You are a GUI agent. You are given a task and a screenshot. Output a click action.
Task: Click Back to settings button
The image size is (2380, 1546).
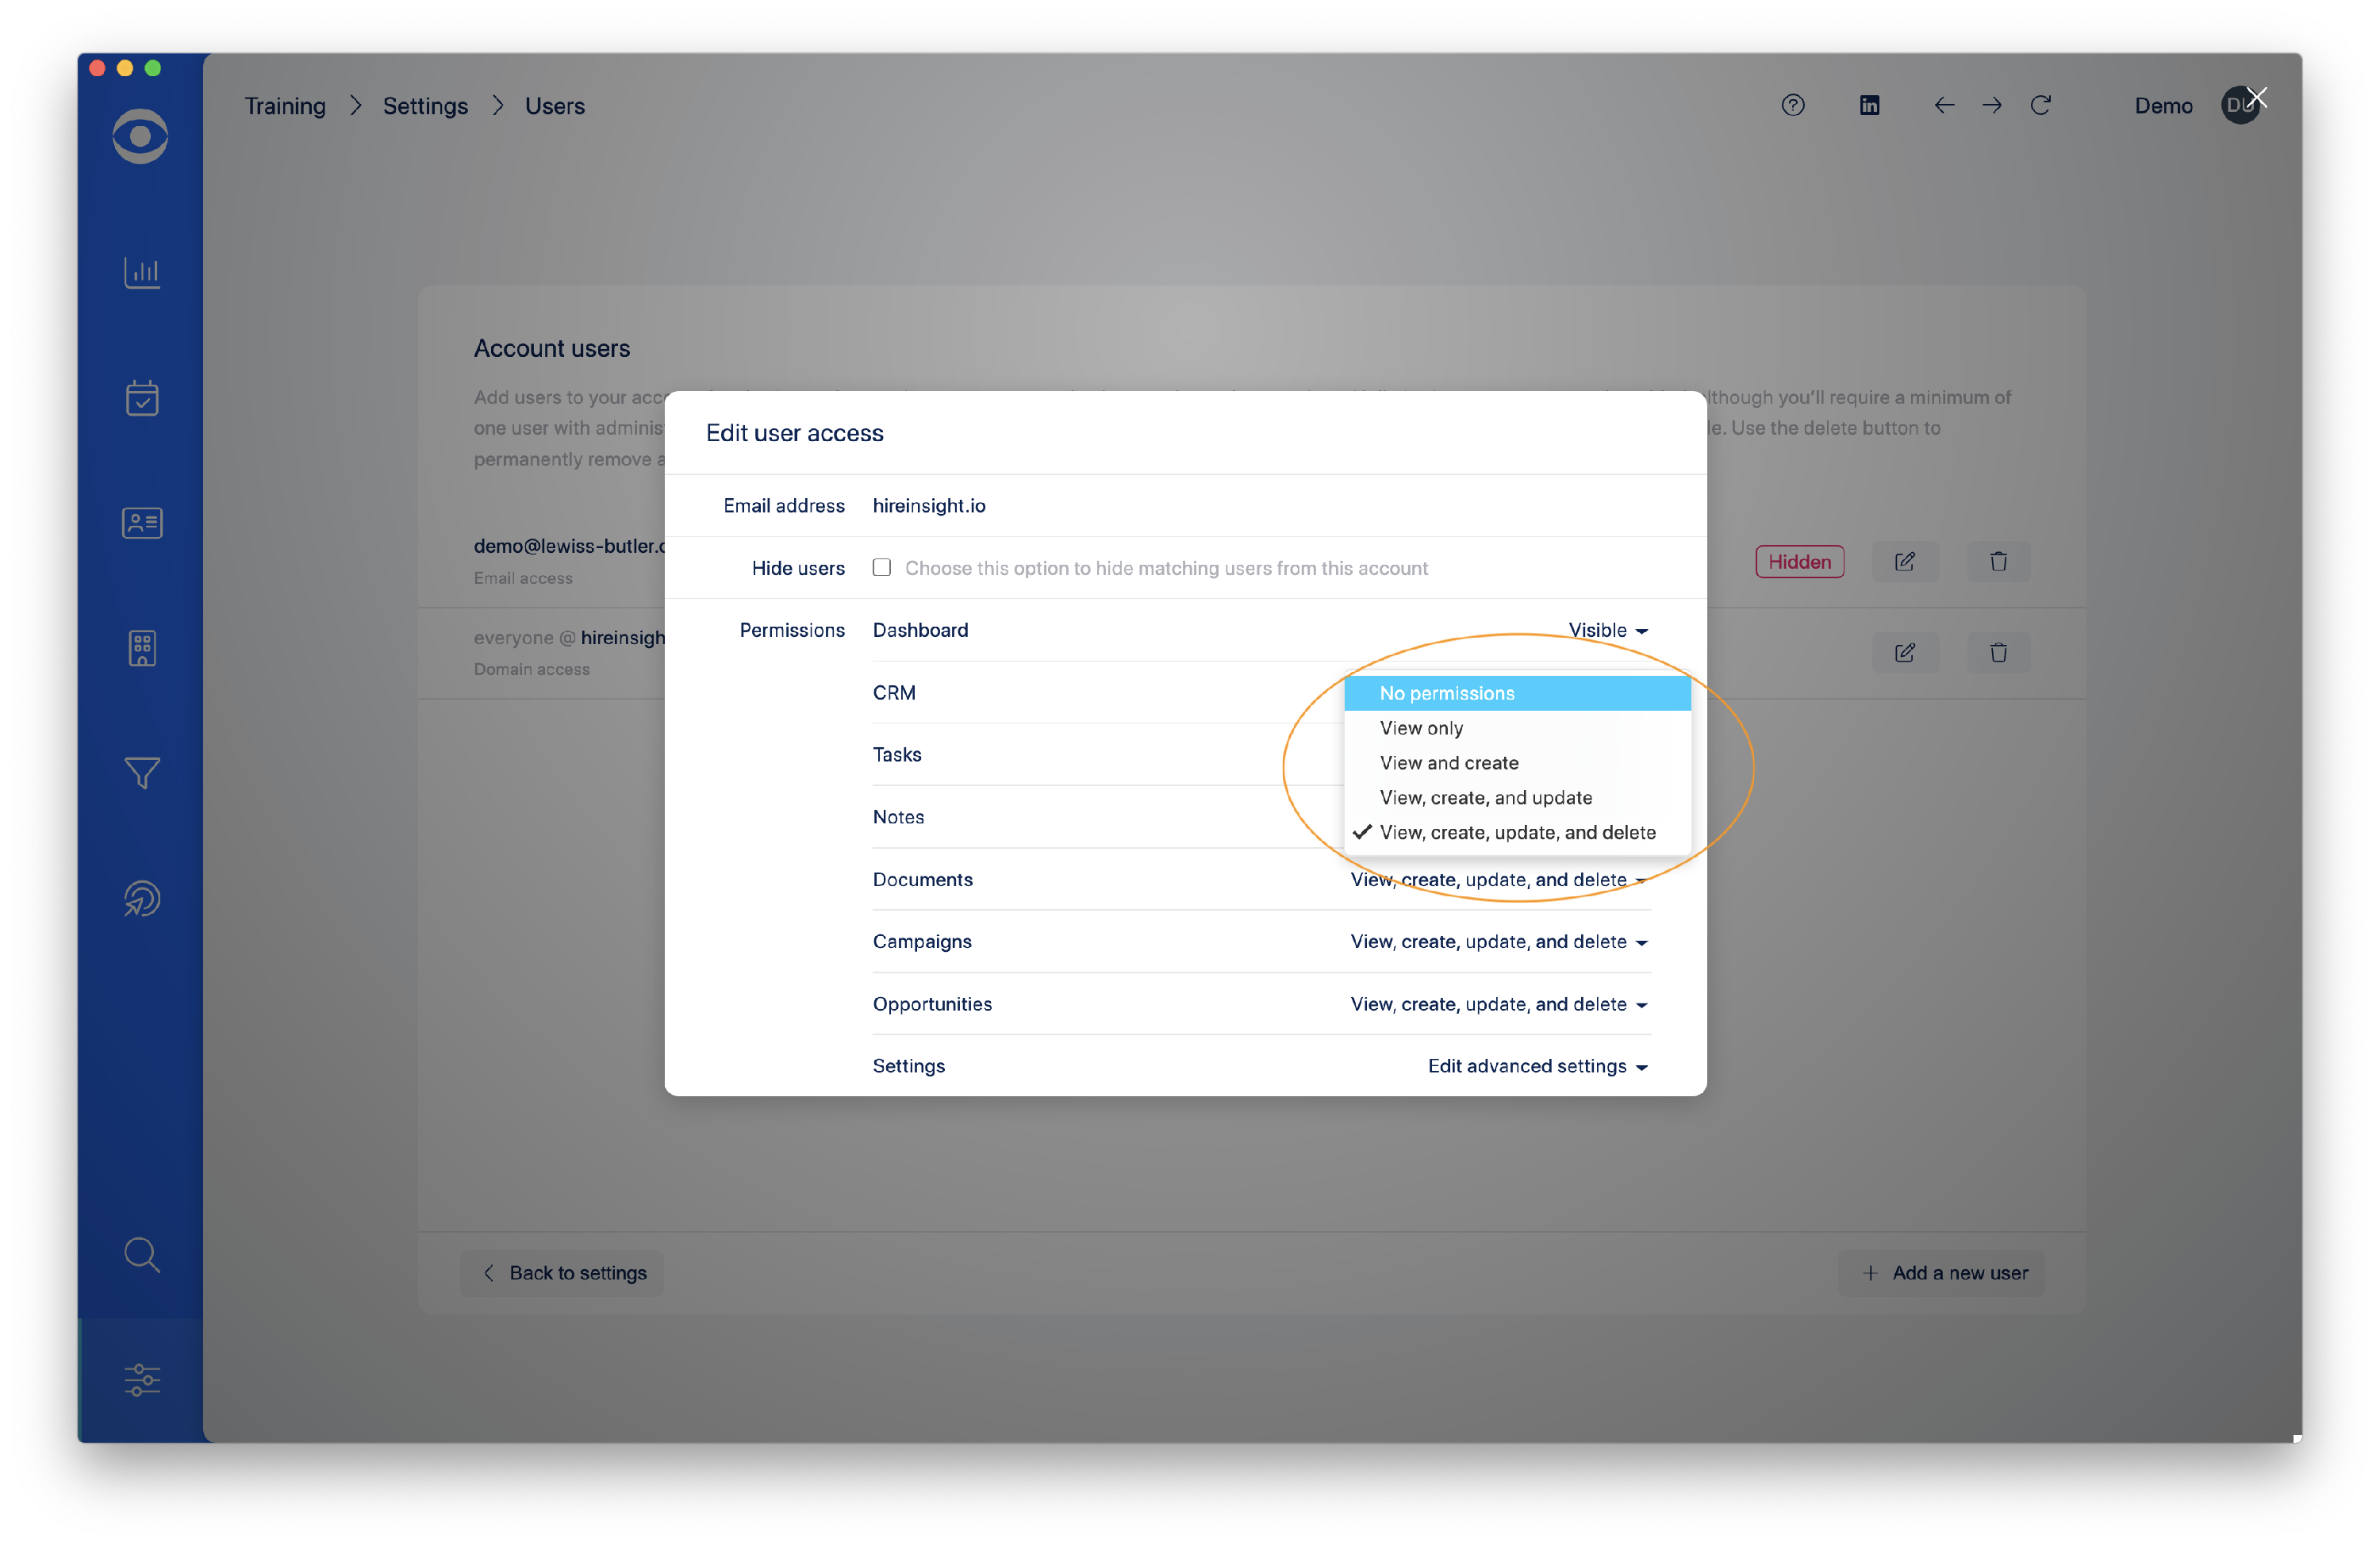[563, 1273]
